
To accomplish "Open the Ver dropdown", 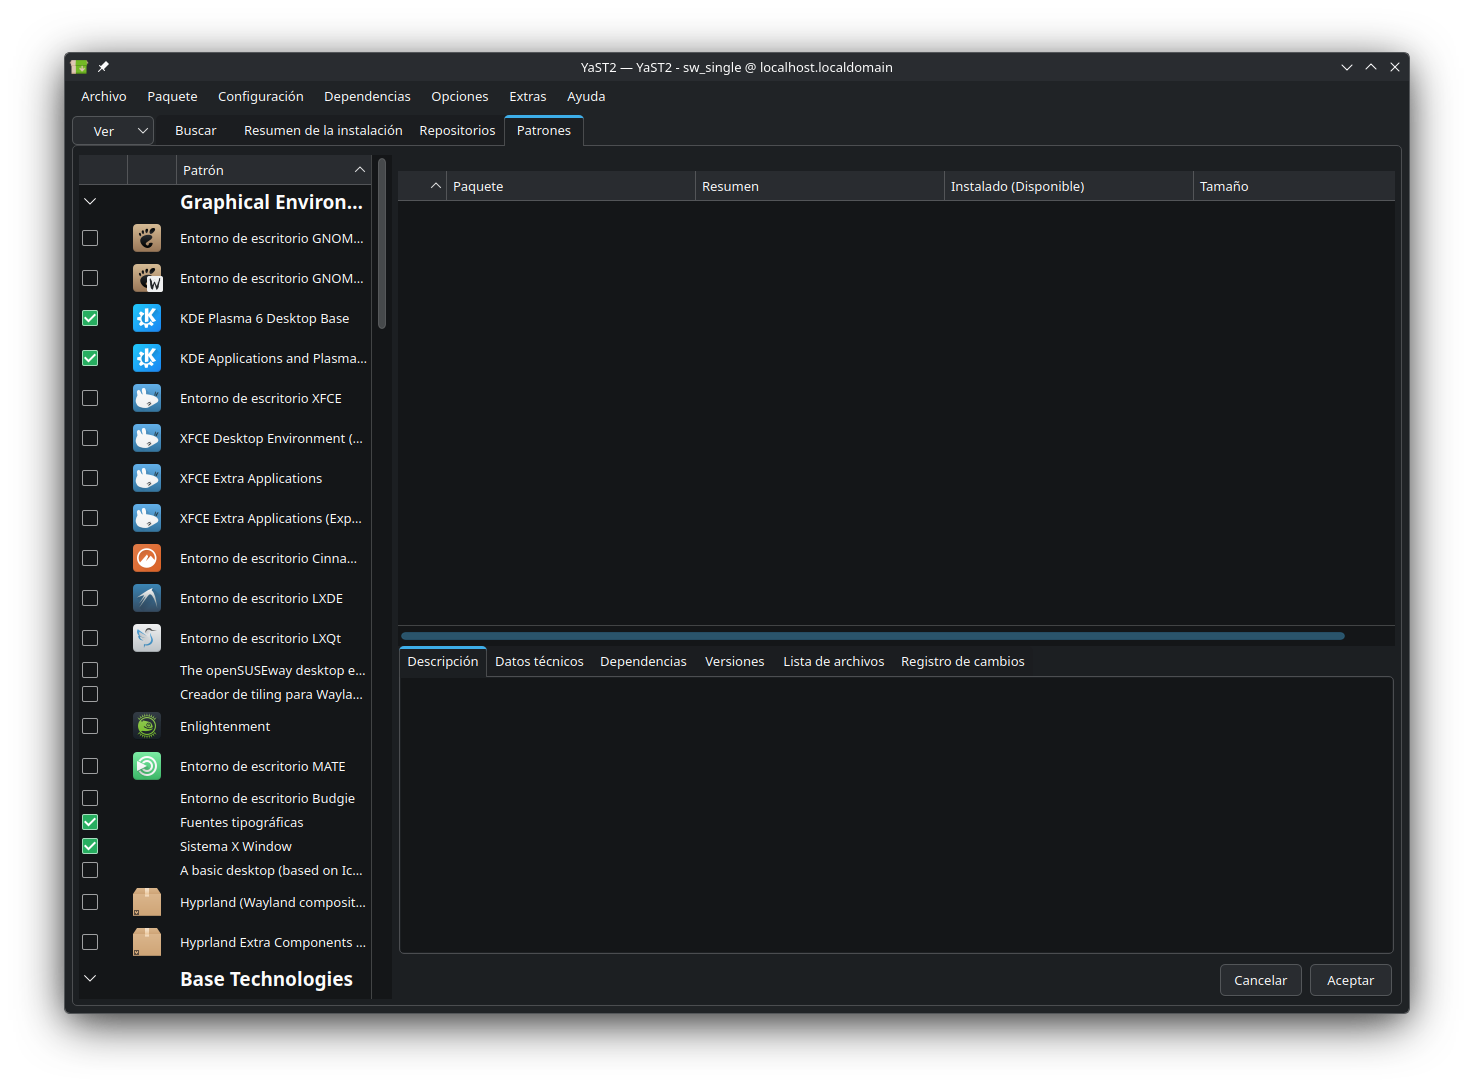I will tap(113, 131).
